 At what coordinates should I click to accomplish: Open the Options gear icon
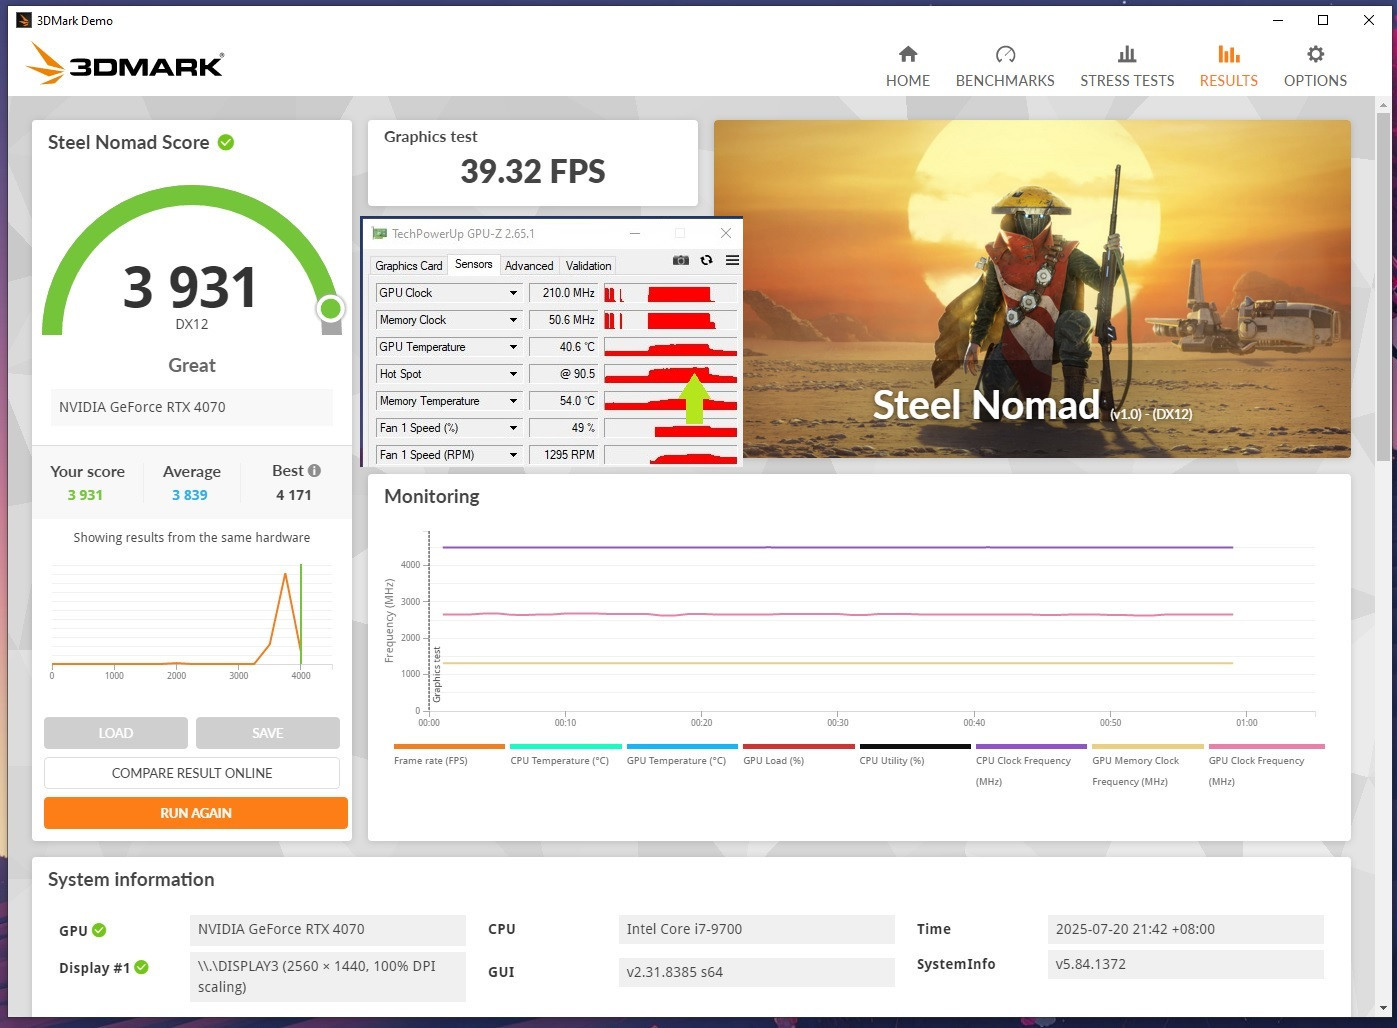[1315, 54]
